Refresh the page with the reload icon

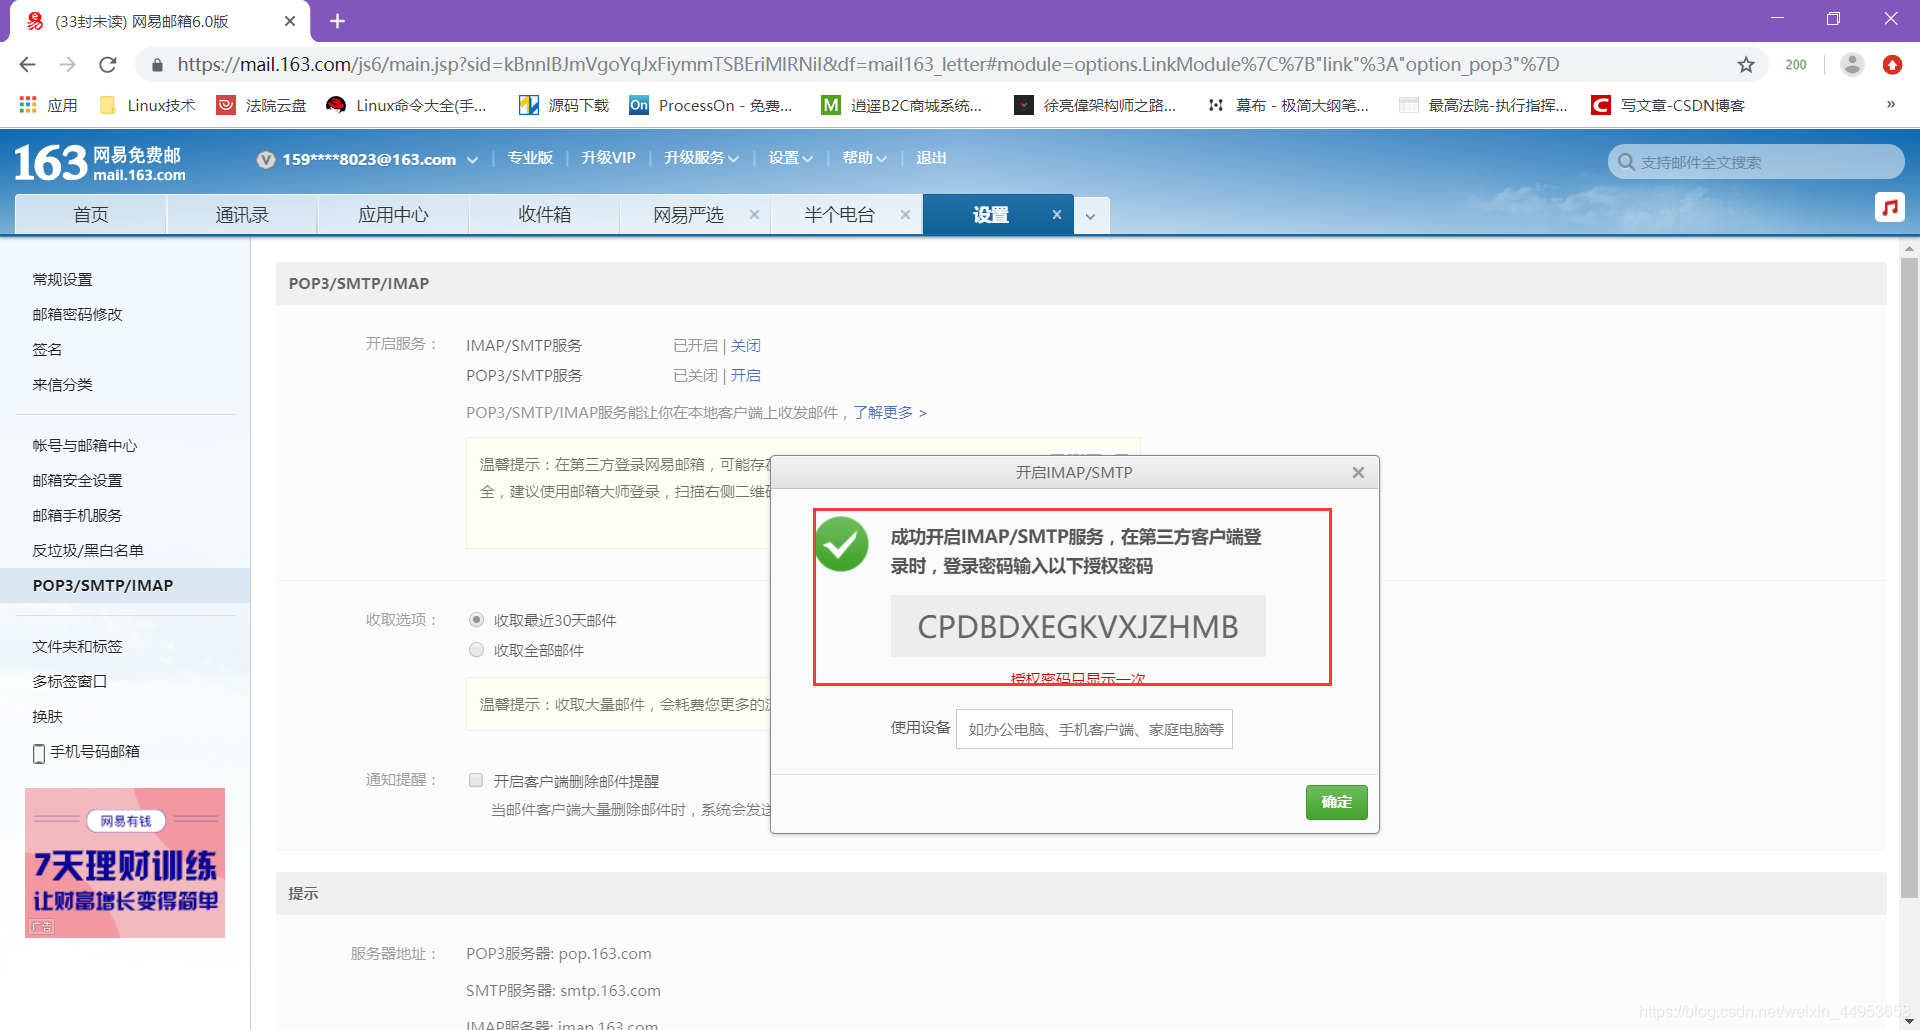[x=108, y=64]
